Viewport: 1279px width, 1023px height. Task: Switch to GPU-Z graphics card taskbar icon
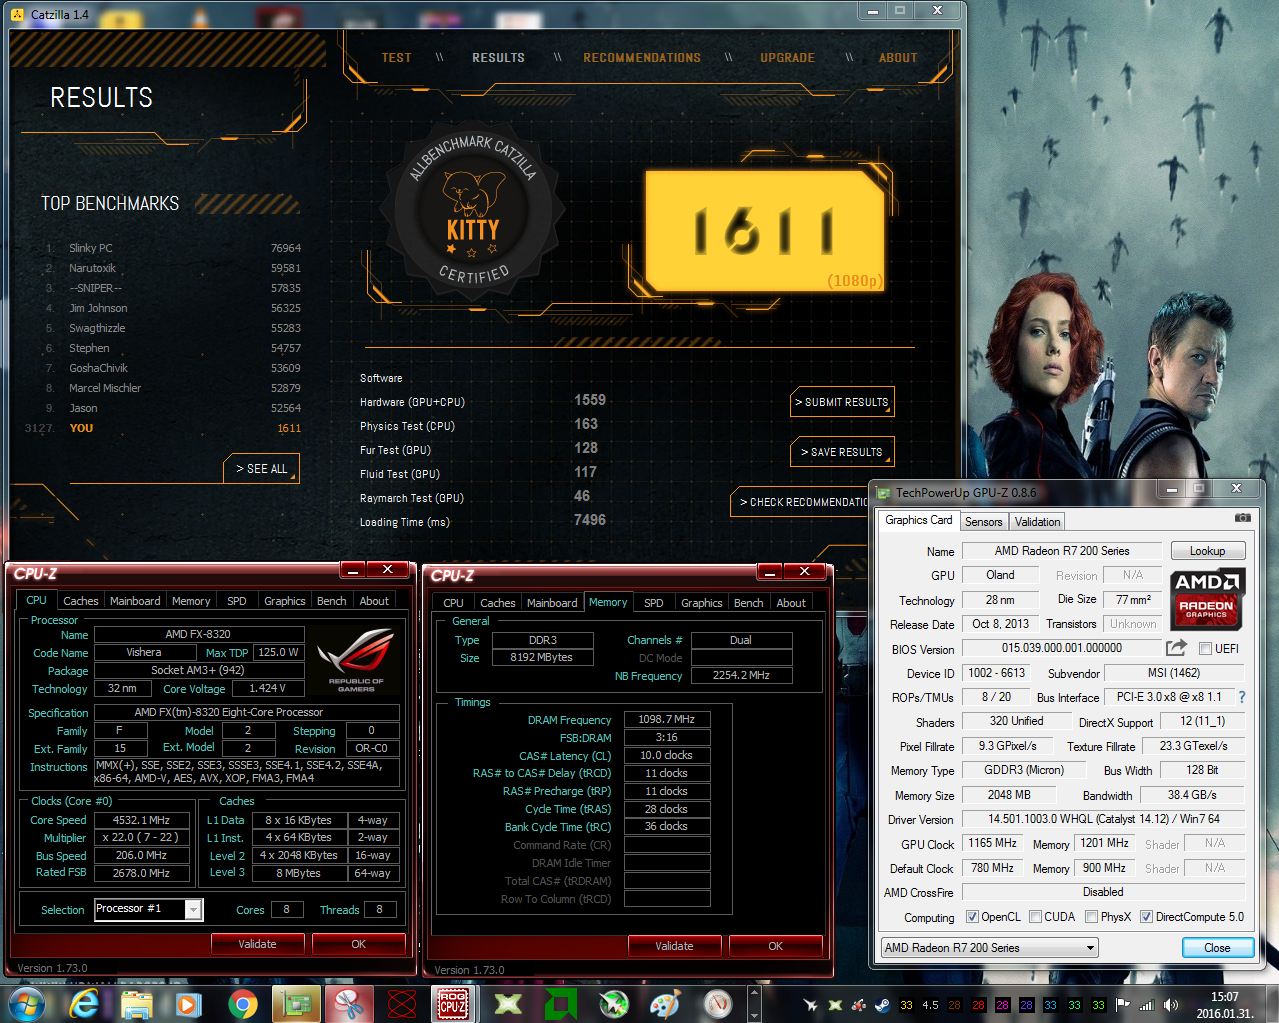(297, 1003)
